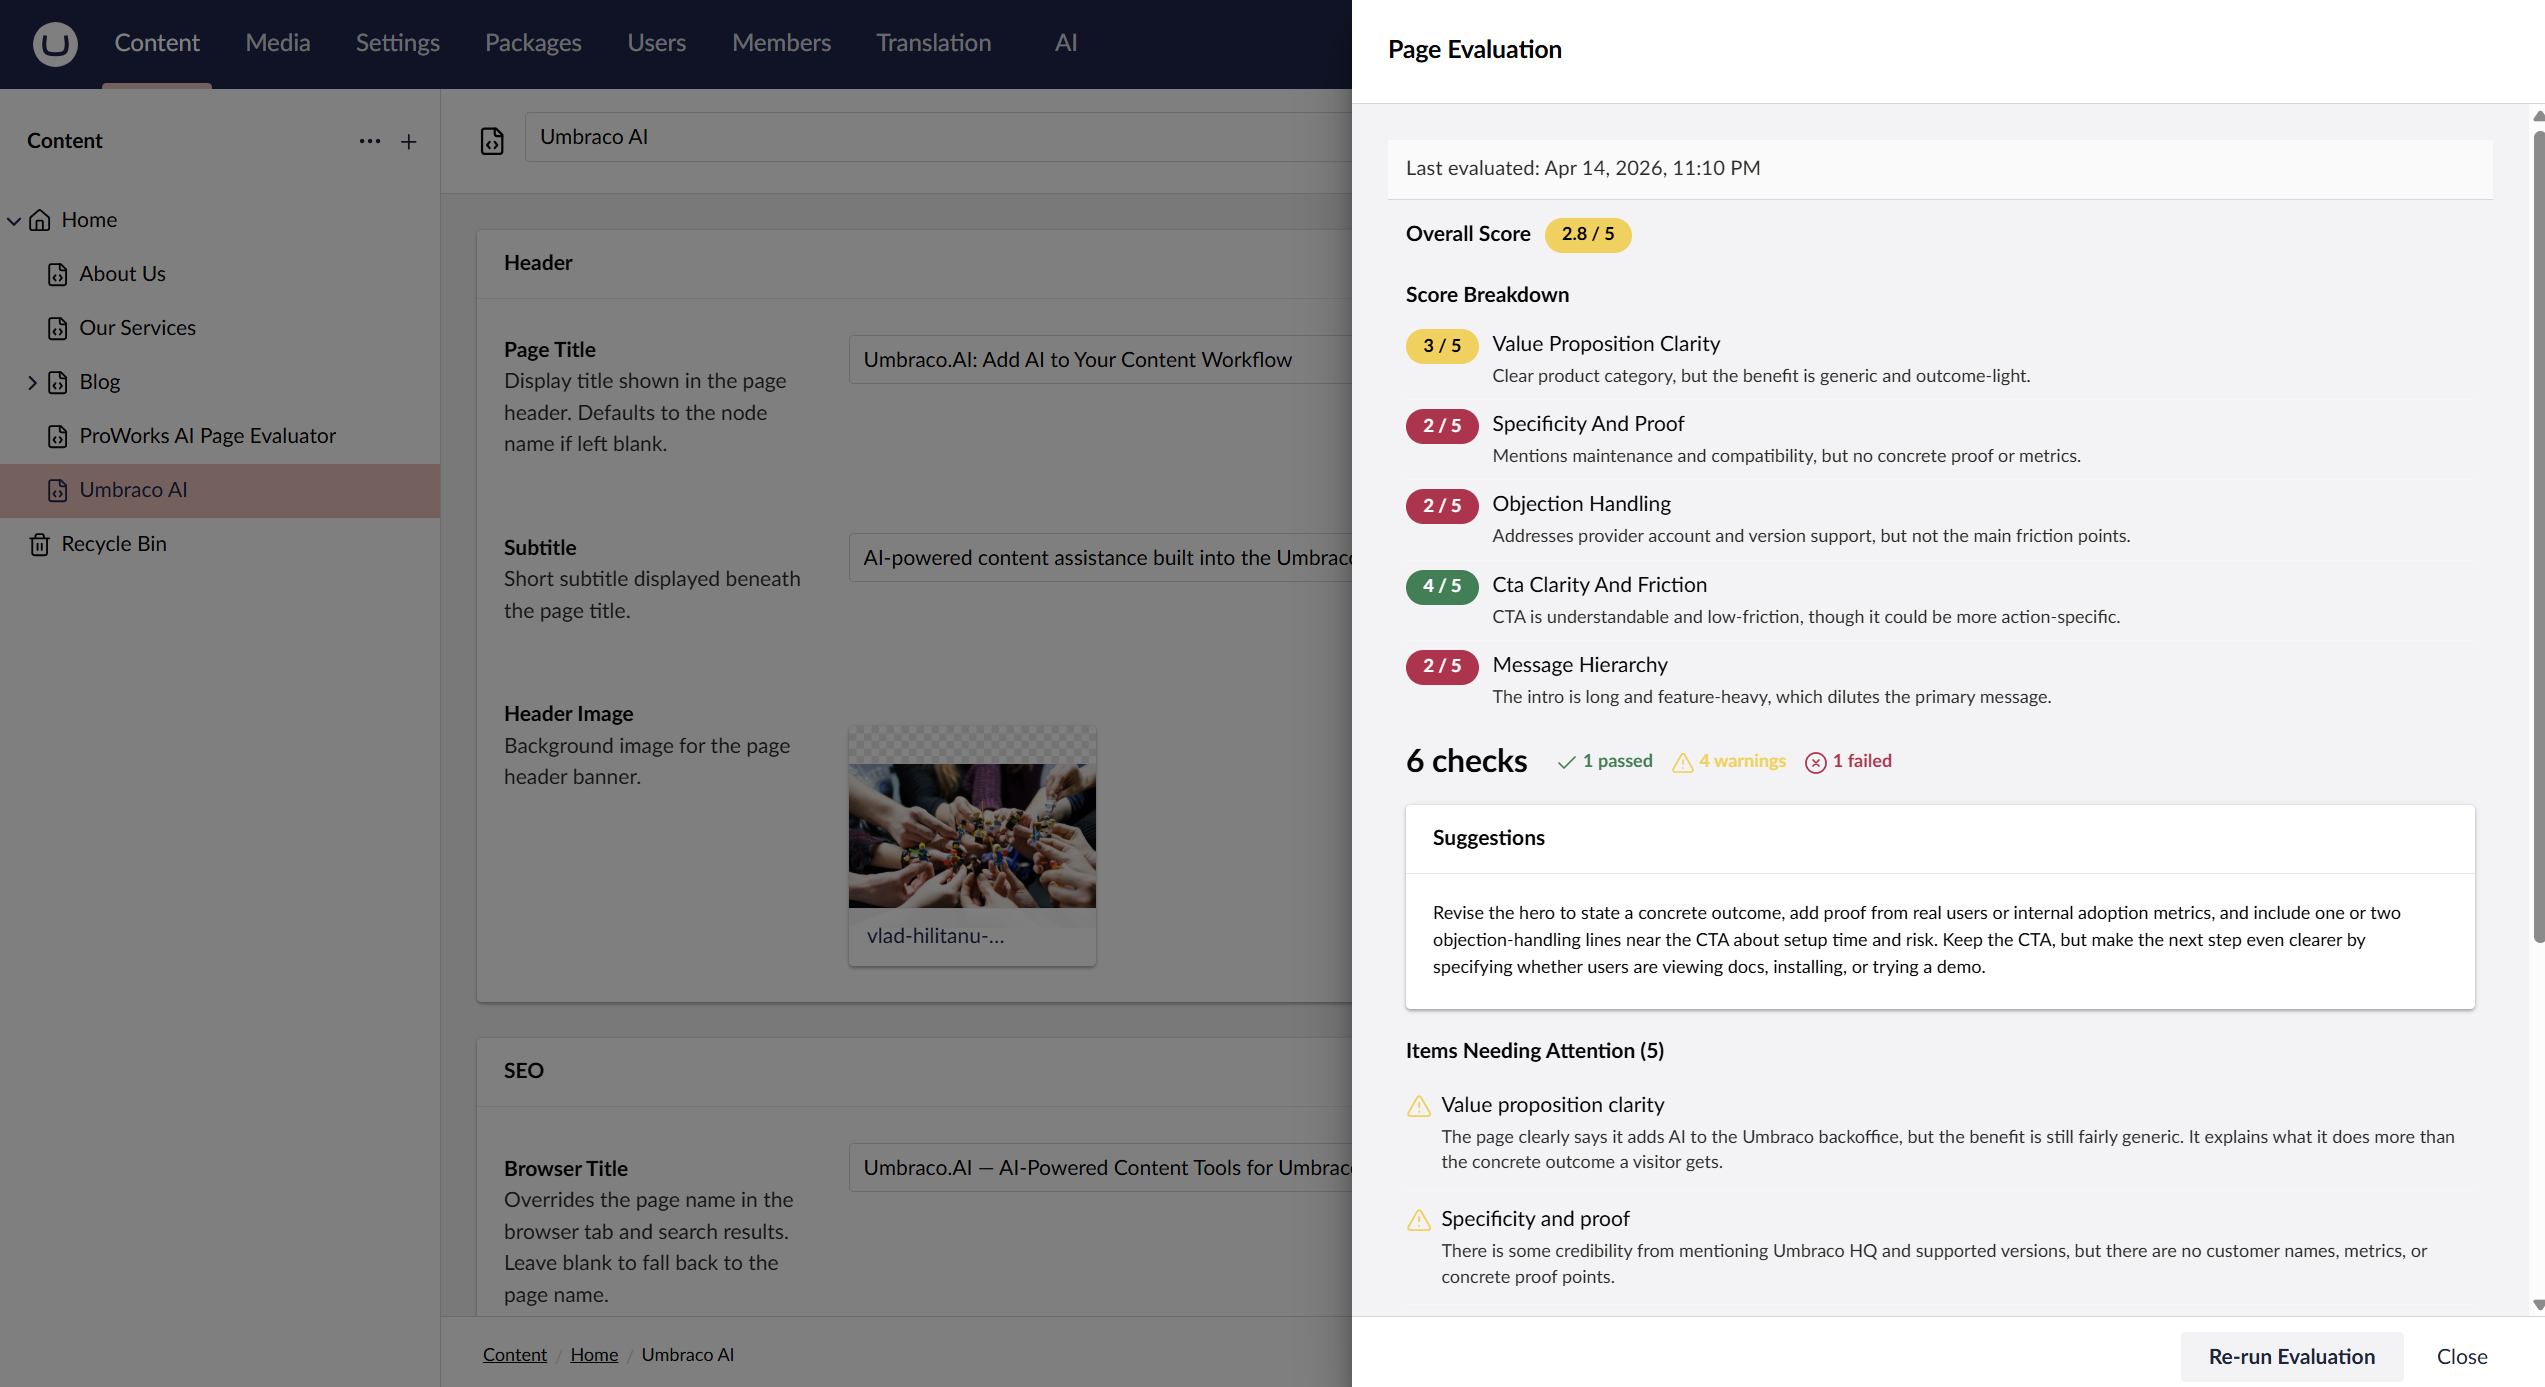Click the Home house icon

(40, 220)
